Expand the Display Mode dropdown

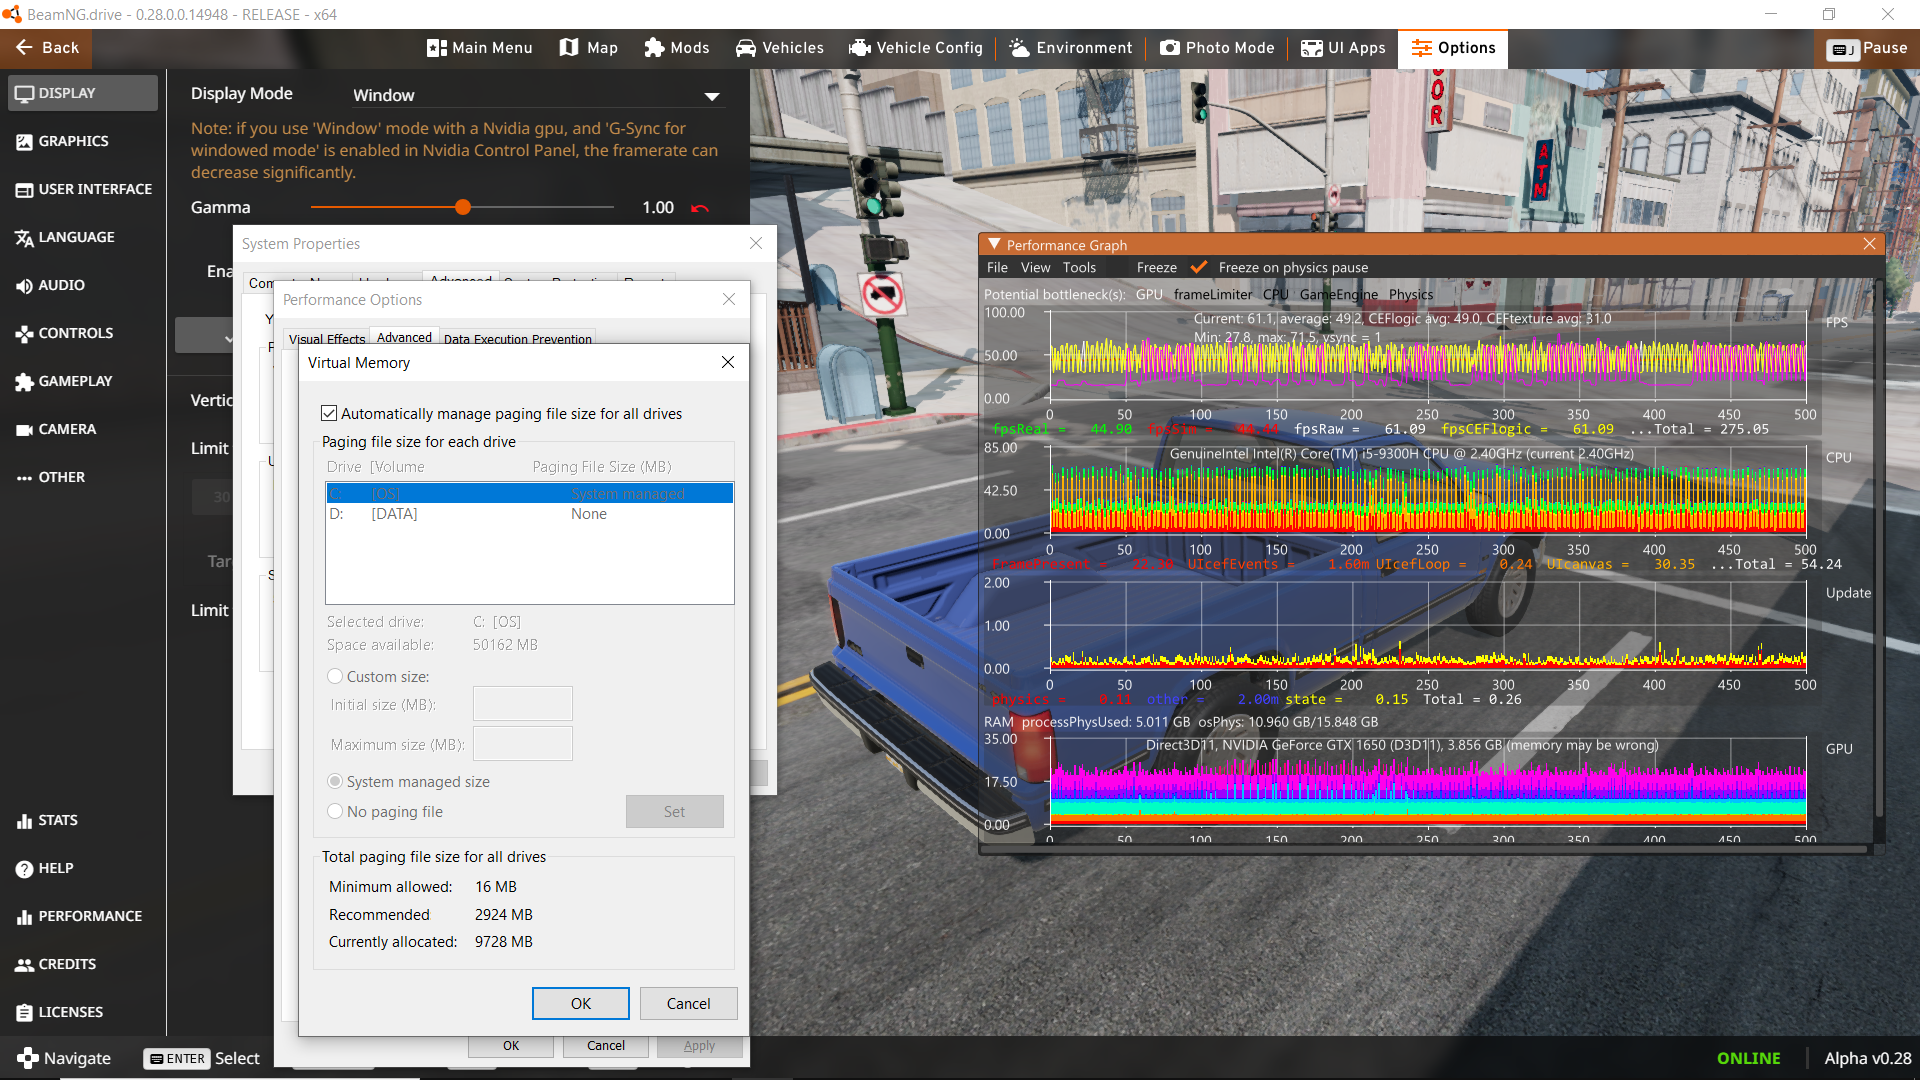[x=536, y=95]
